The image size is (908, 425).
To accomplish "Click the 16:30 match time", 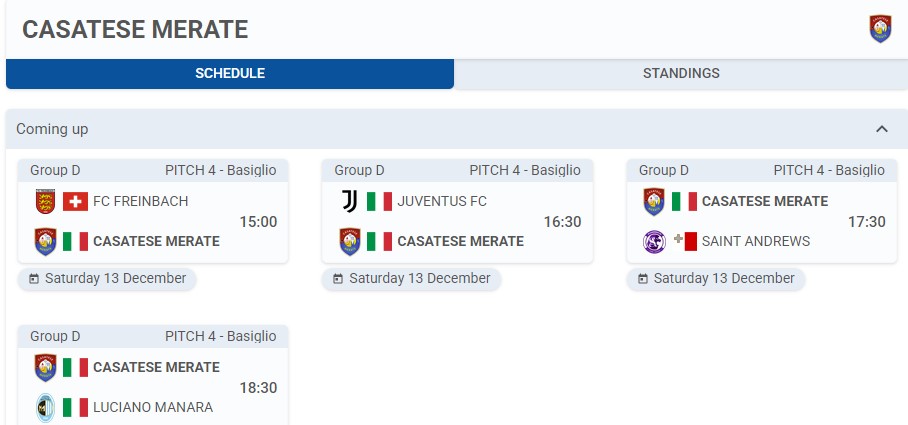I will tap(563, 222).
